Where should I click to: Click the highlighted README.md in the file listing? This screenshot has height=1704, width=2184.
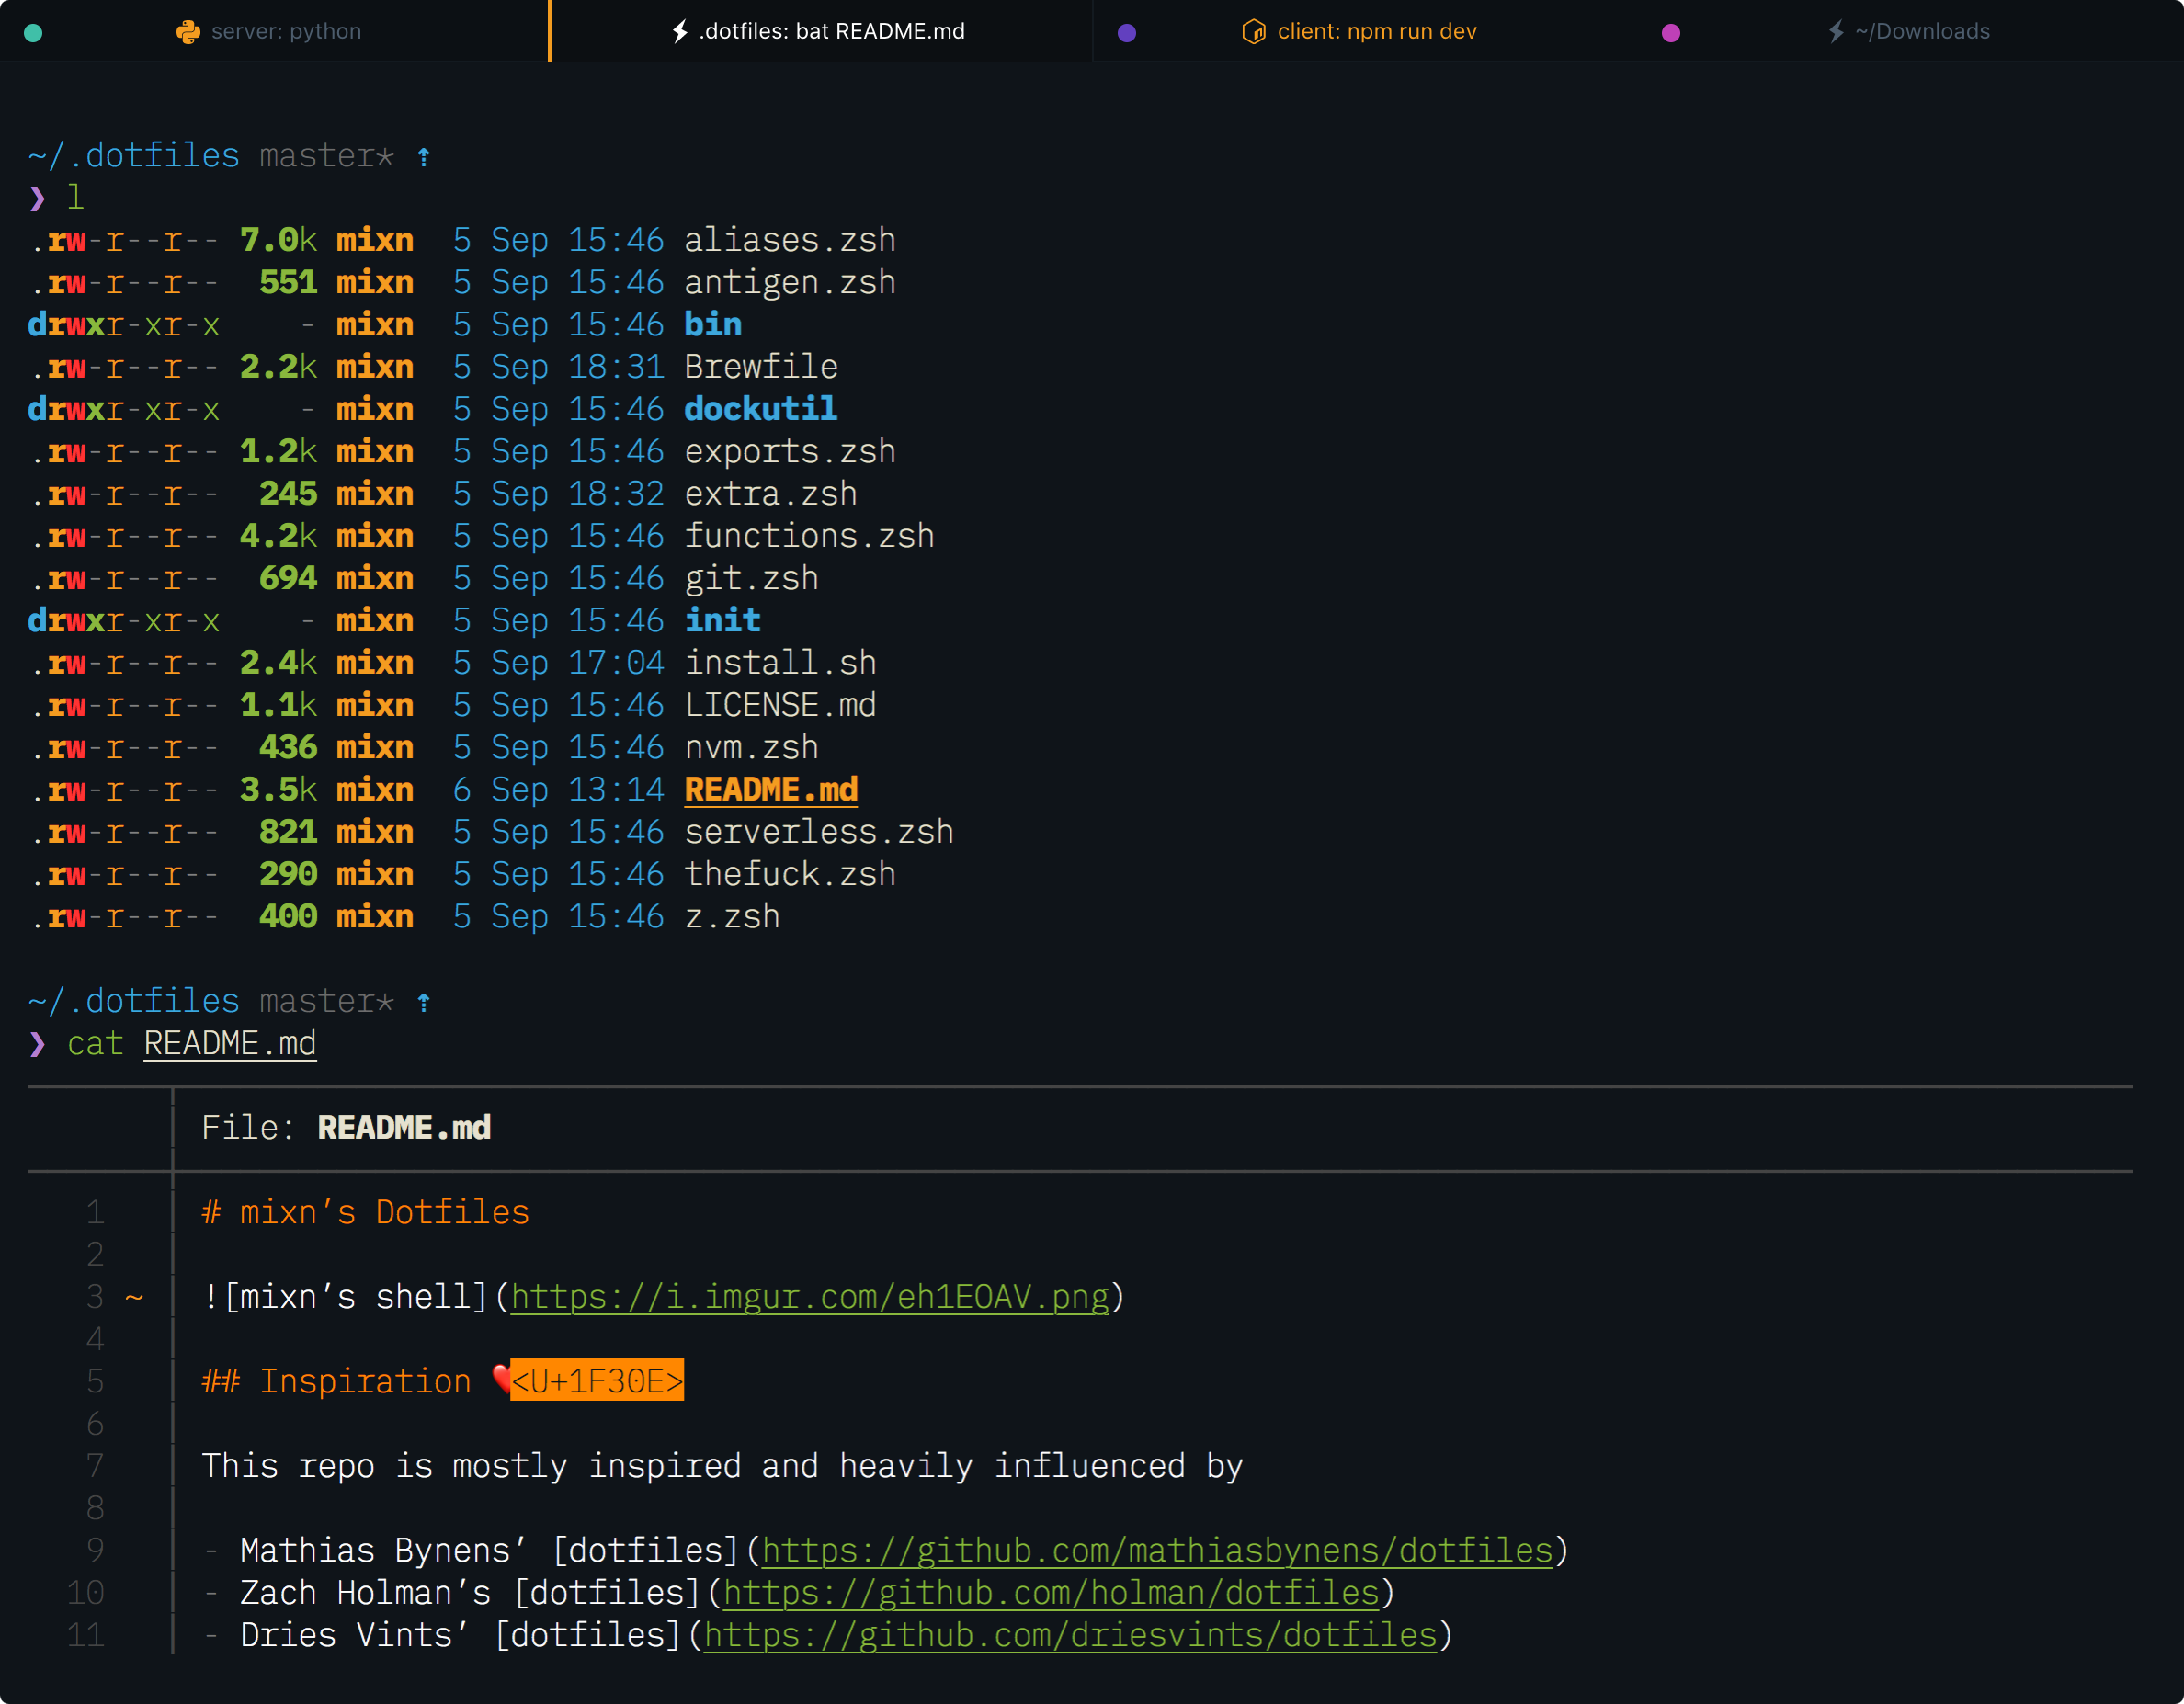[x=771, y=790]
